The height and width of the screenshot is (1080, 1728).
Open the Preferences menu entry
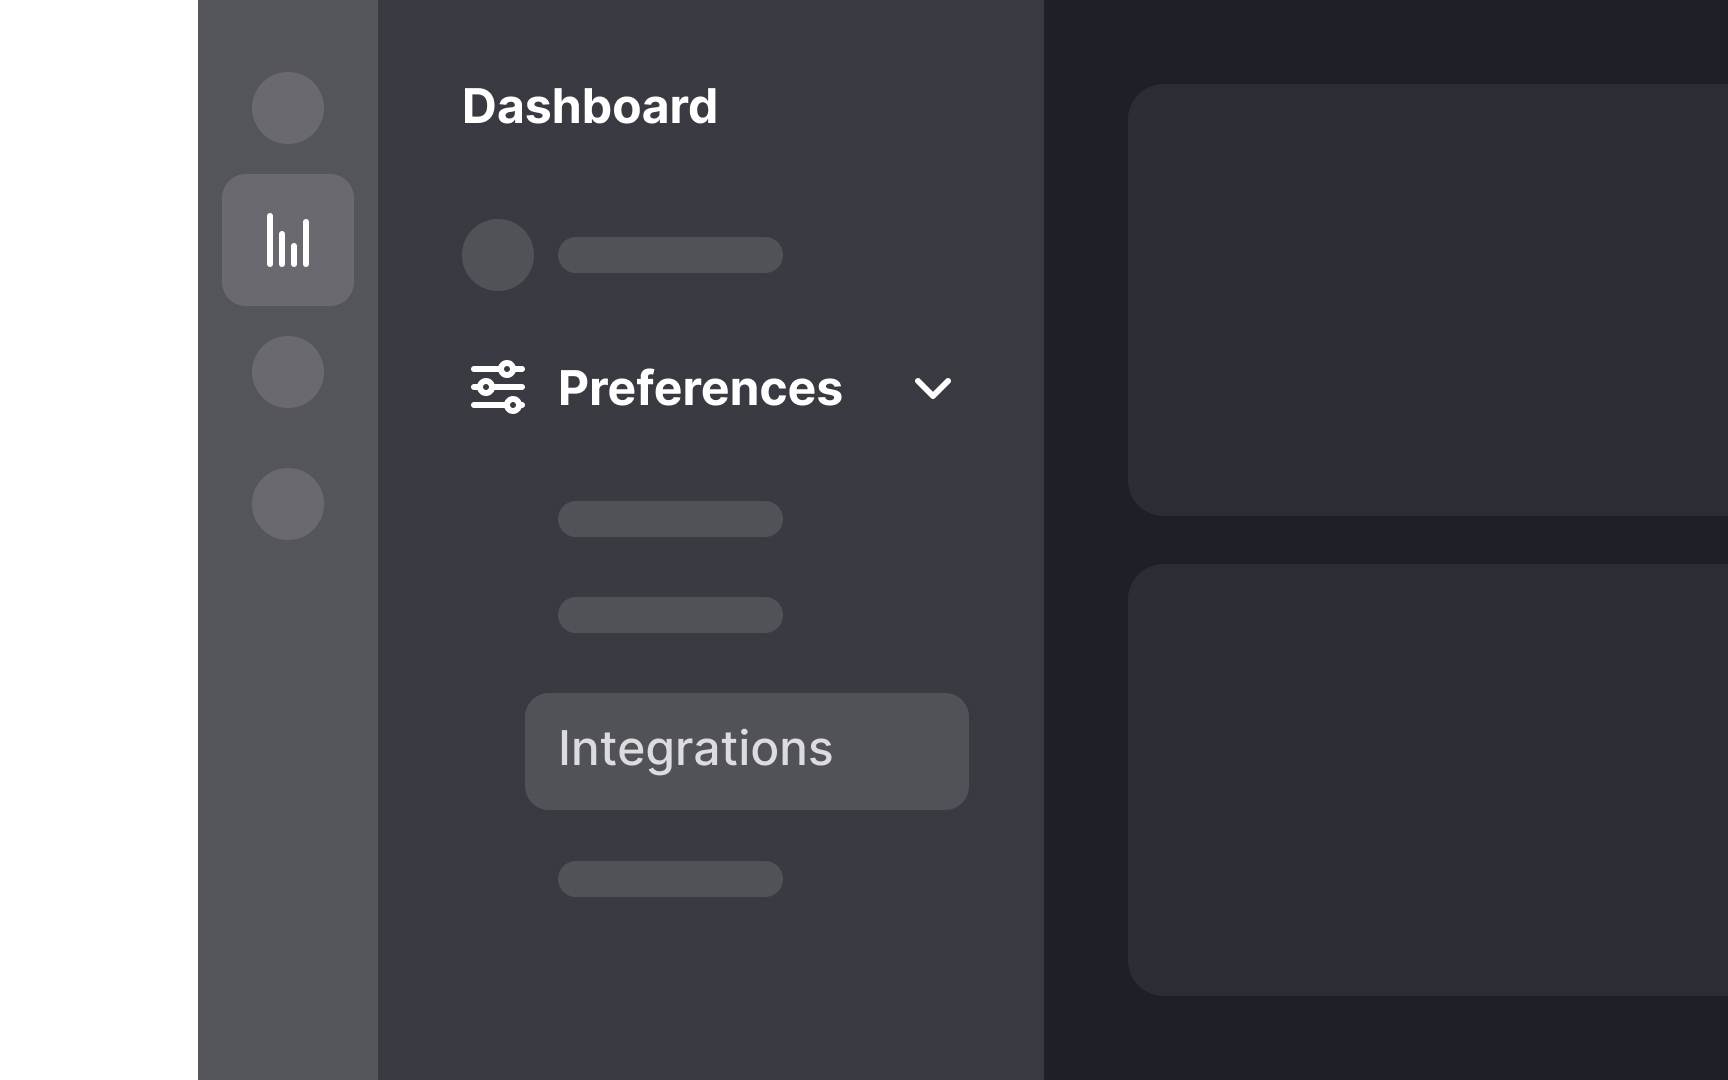(699, 389)
